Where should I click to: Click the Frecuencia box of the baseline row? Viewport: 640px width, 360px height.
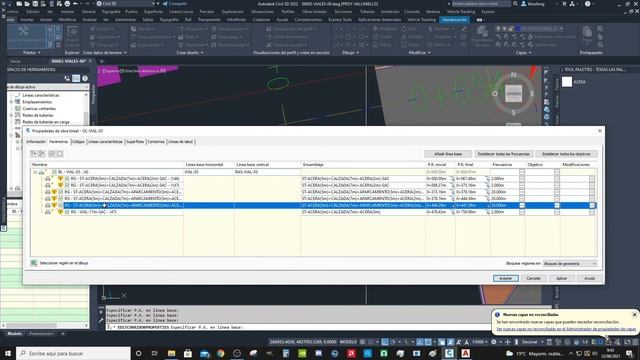pyautogui.click(x=522, y=172)
